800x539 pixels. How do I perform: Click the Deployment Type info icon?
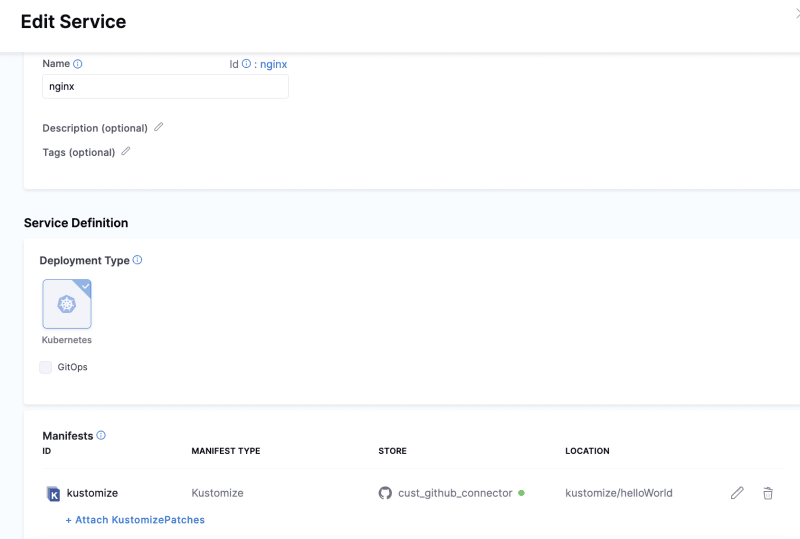click(x=137, y=260)
